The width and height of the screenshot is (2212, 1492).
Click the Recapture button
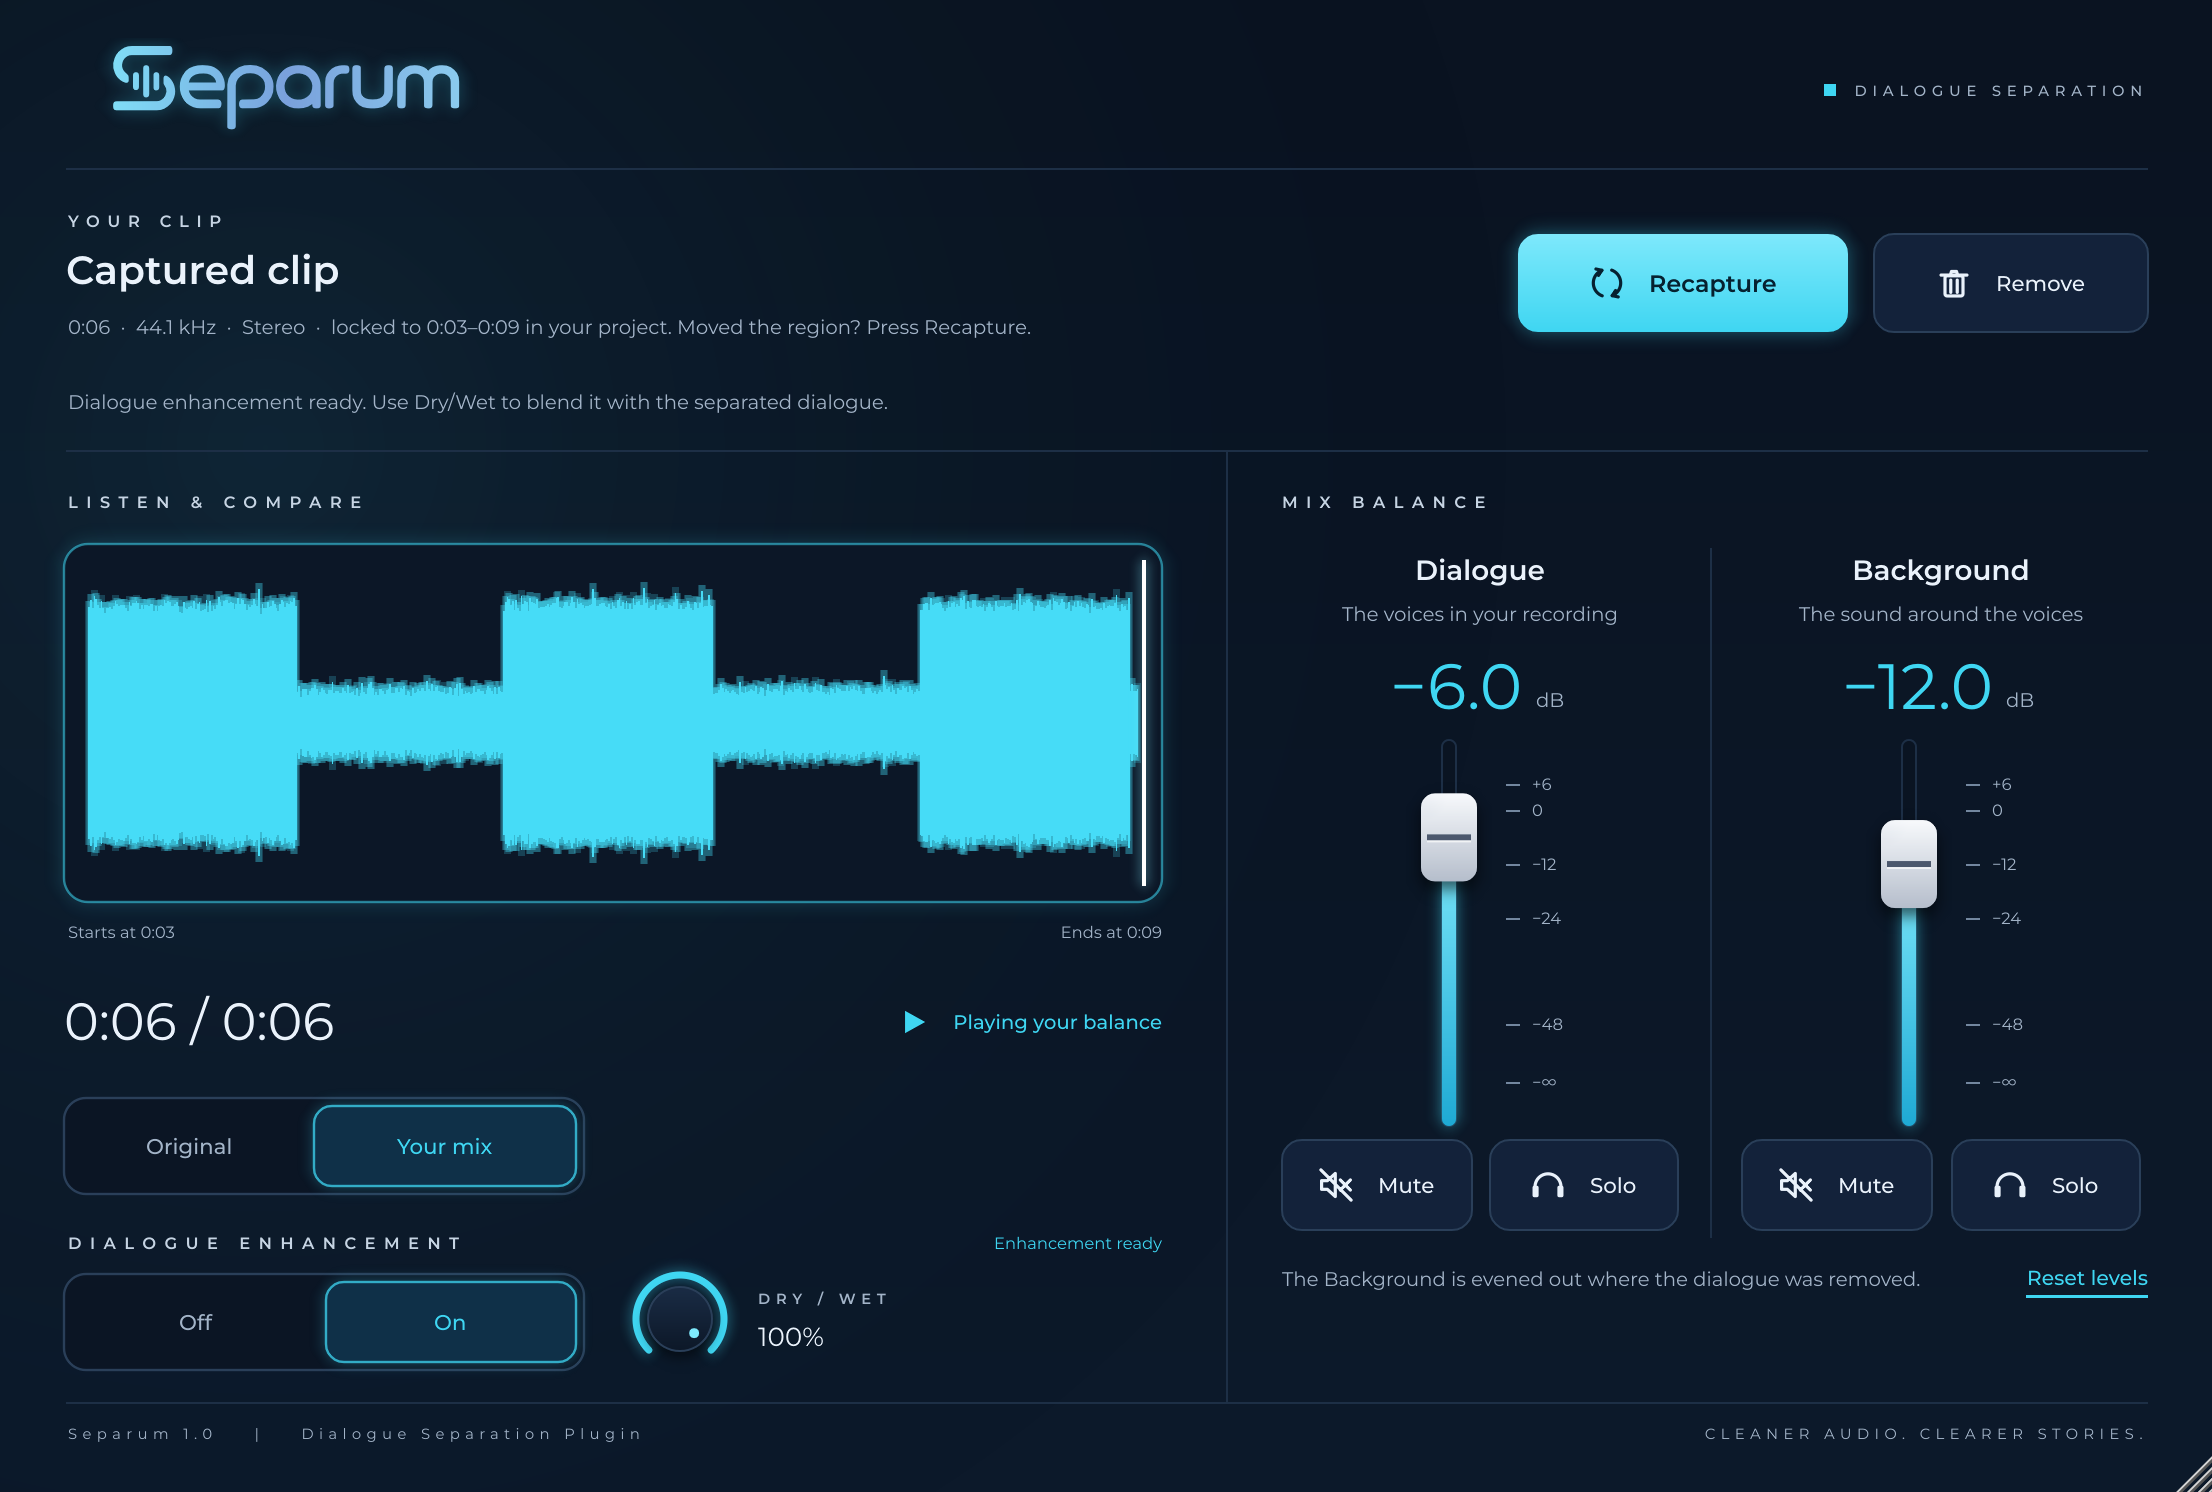[x=1682, y=283]
